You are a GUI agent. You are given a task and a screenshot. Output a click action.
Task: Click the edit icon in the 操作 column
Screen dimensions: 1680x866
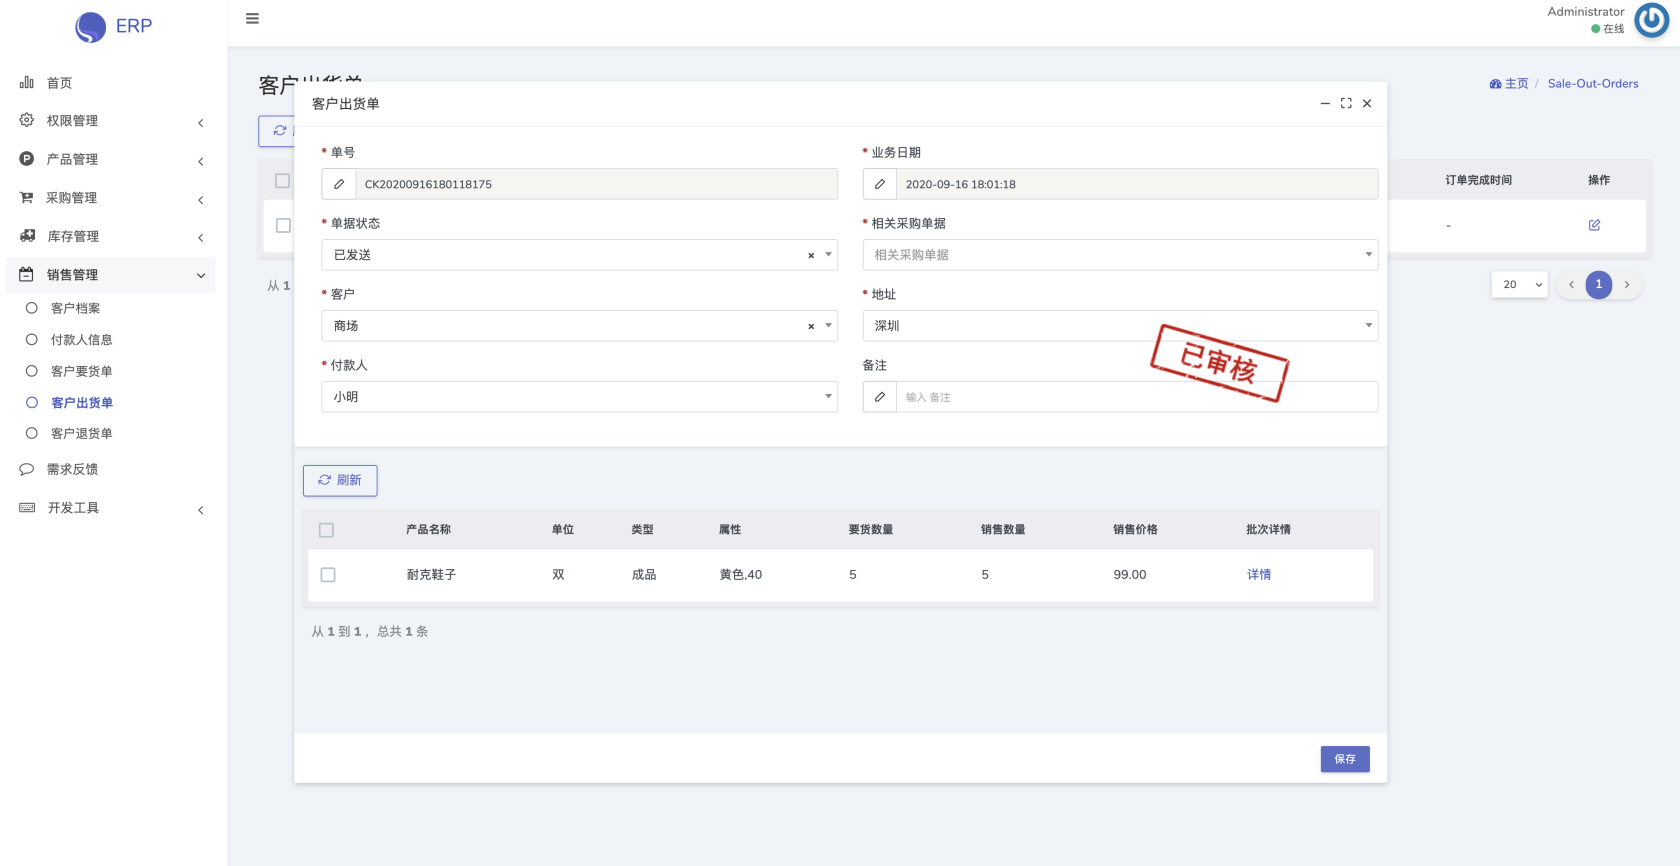(x=1595, y=225)
